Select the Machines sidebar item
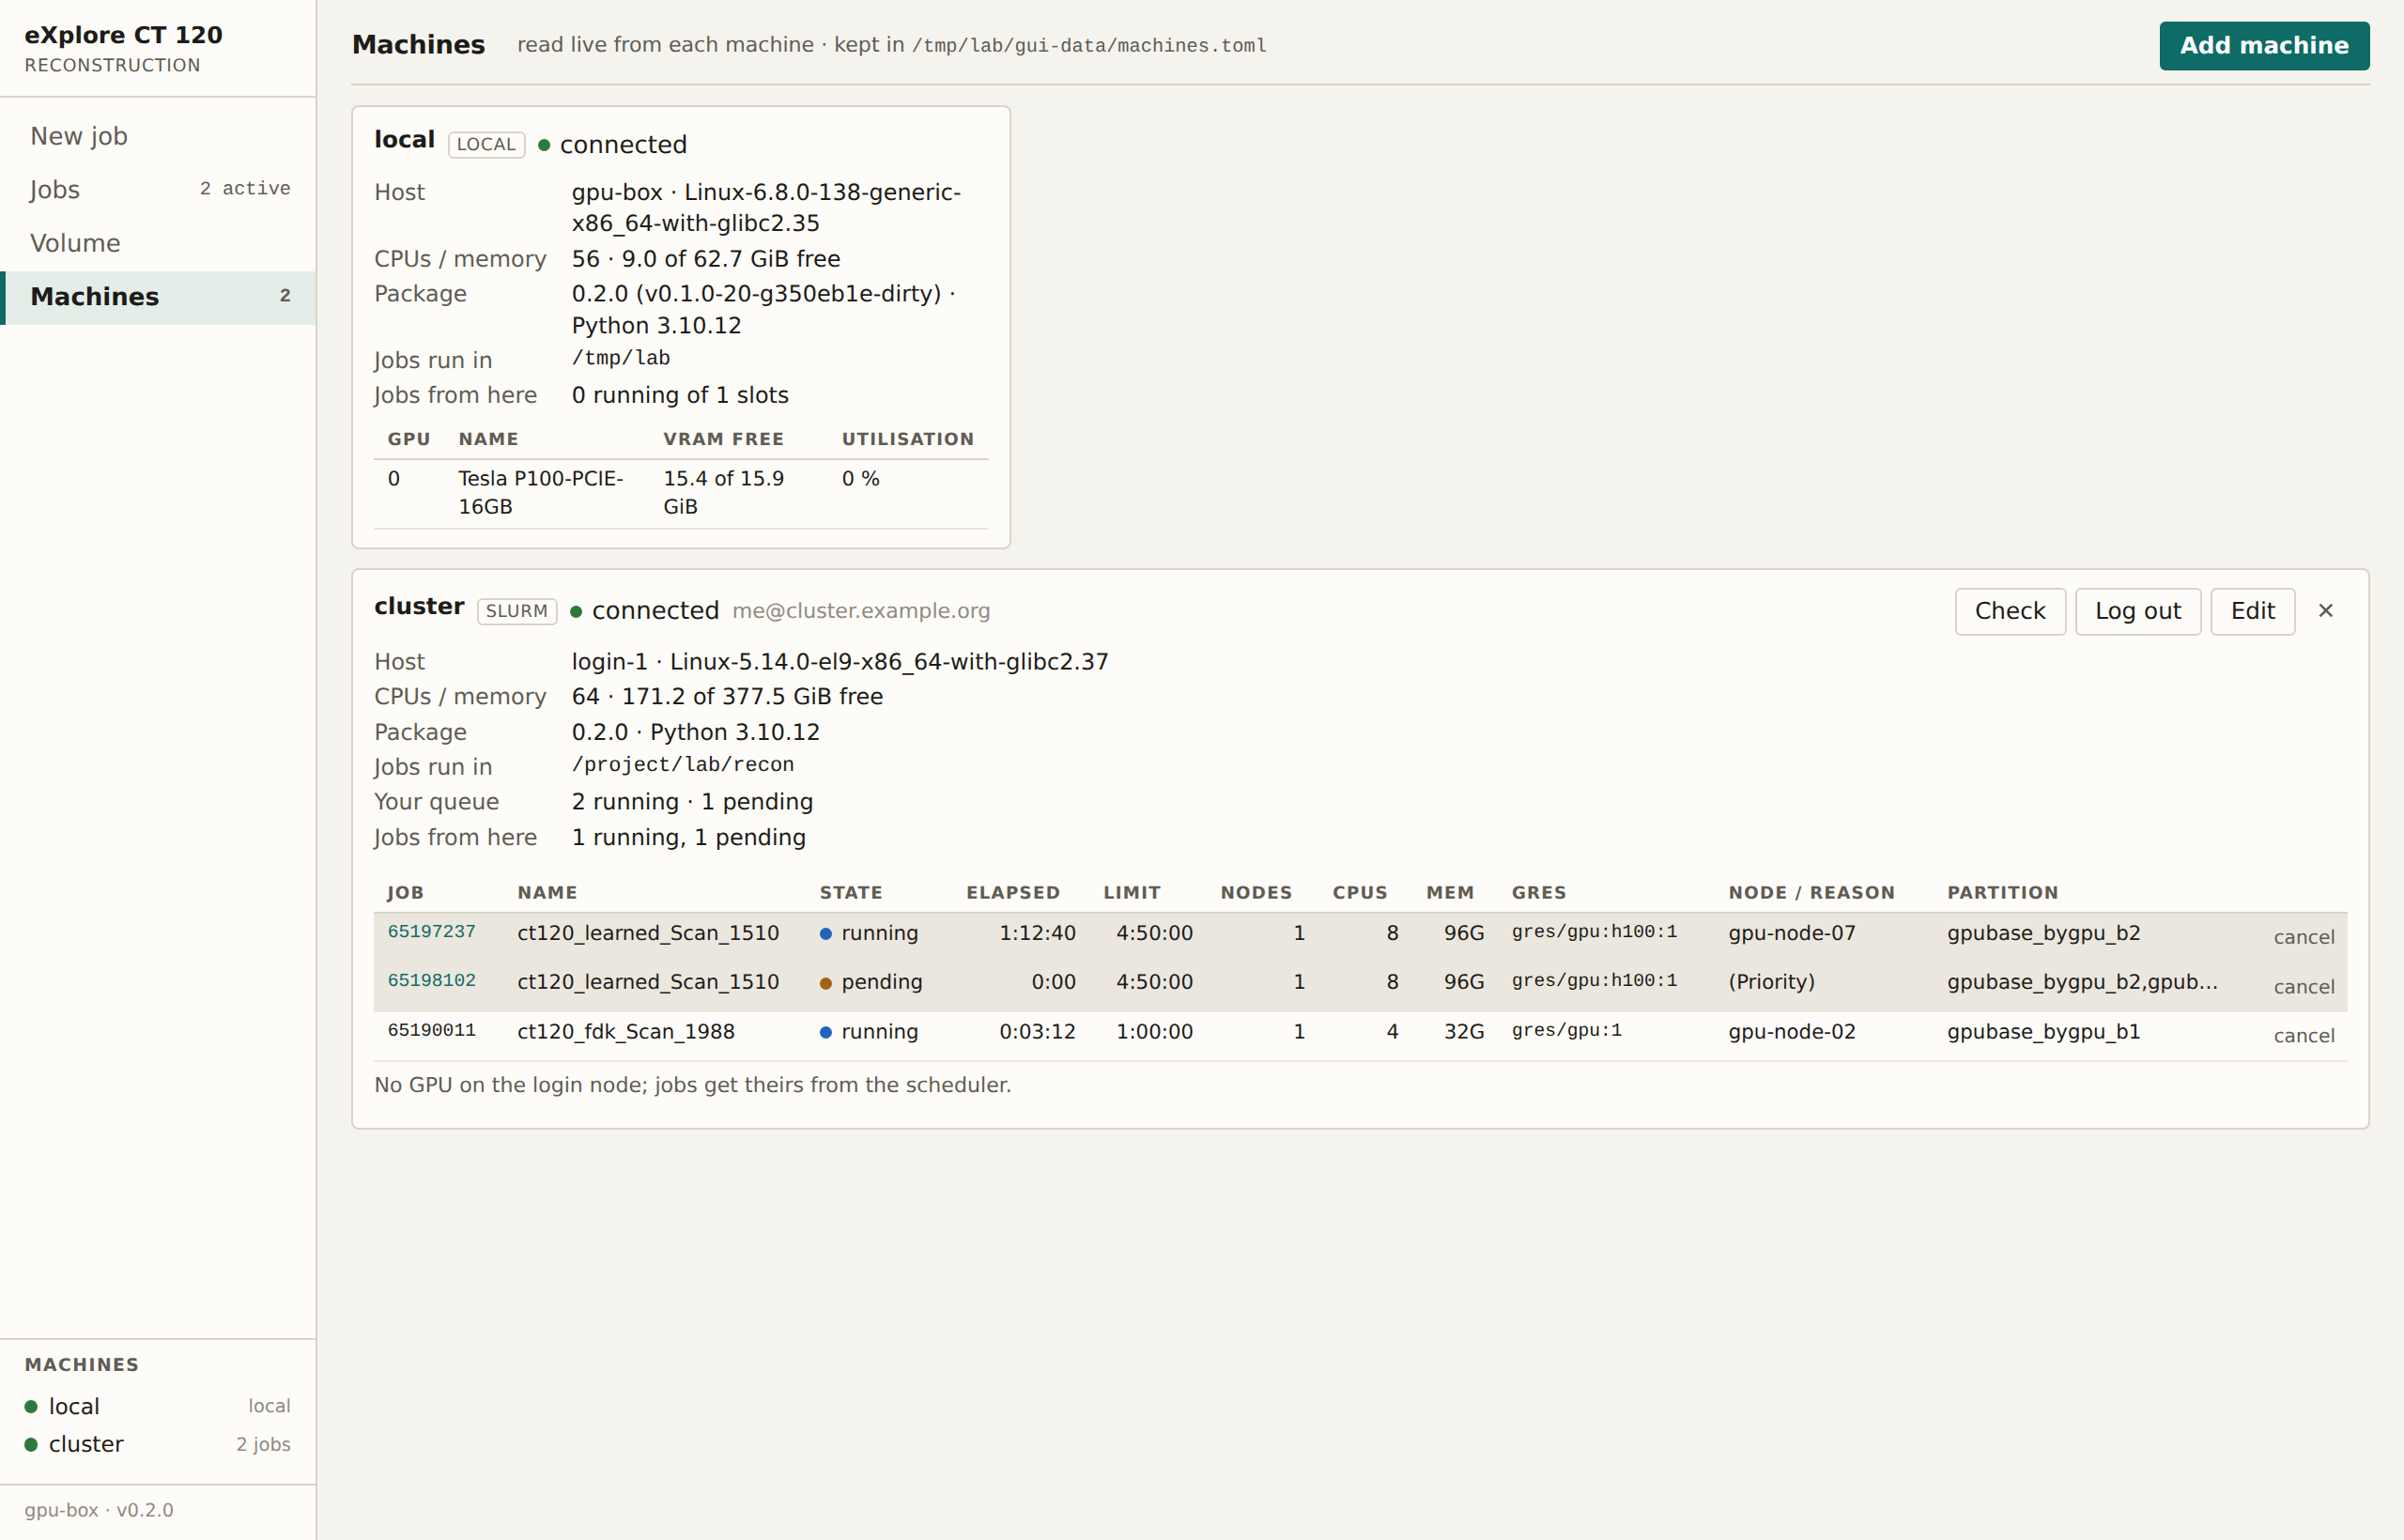 click(x=158, y=297)
